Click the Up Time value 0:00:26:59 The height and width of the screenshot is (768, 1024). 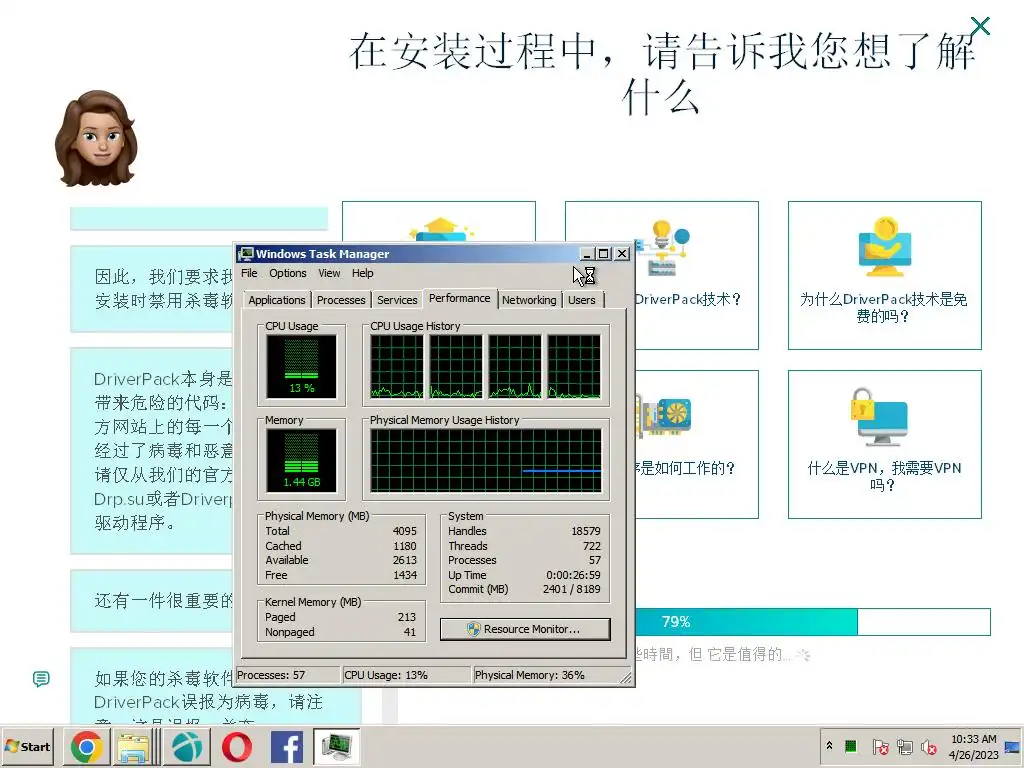pyautogui.click(x=573, y=575)
